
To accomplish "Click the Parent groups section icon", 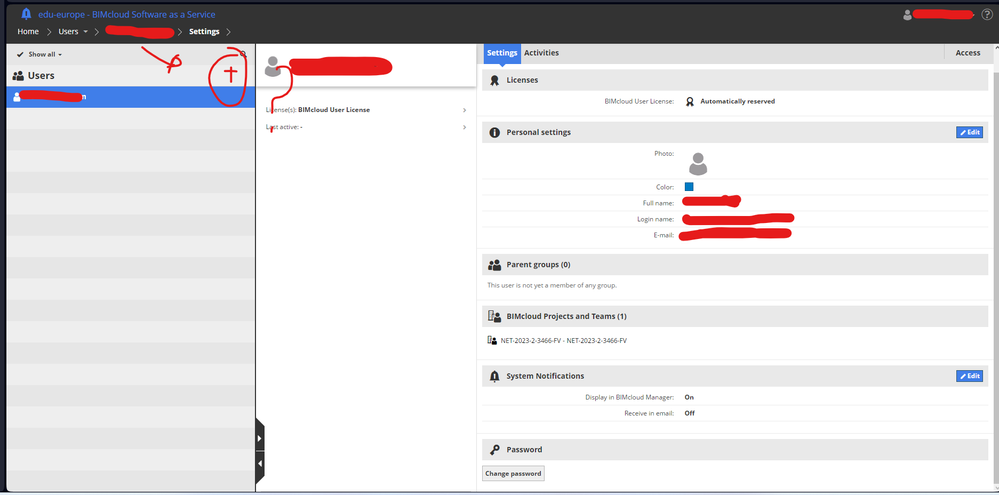I will click(x=494, y=264).
